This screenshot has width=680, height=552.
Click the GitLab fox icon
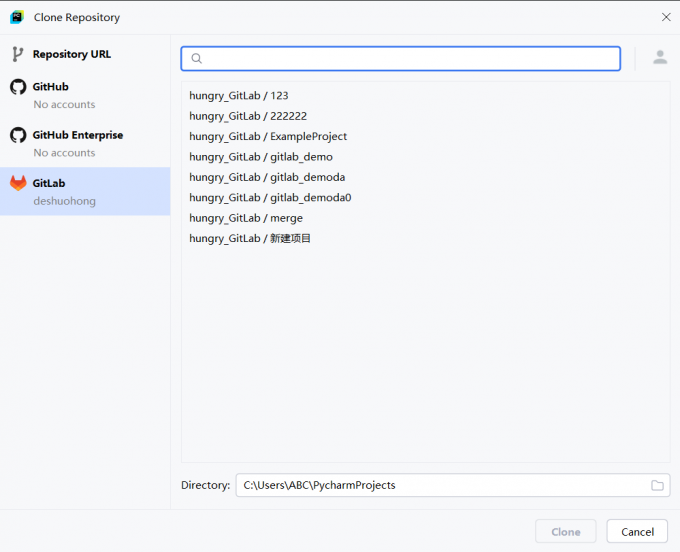tap(18, 183)
